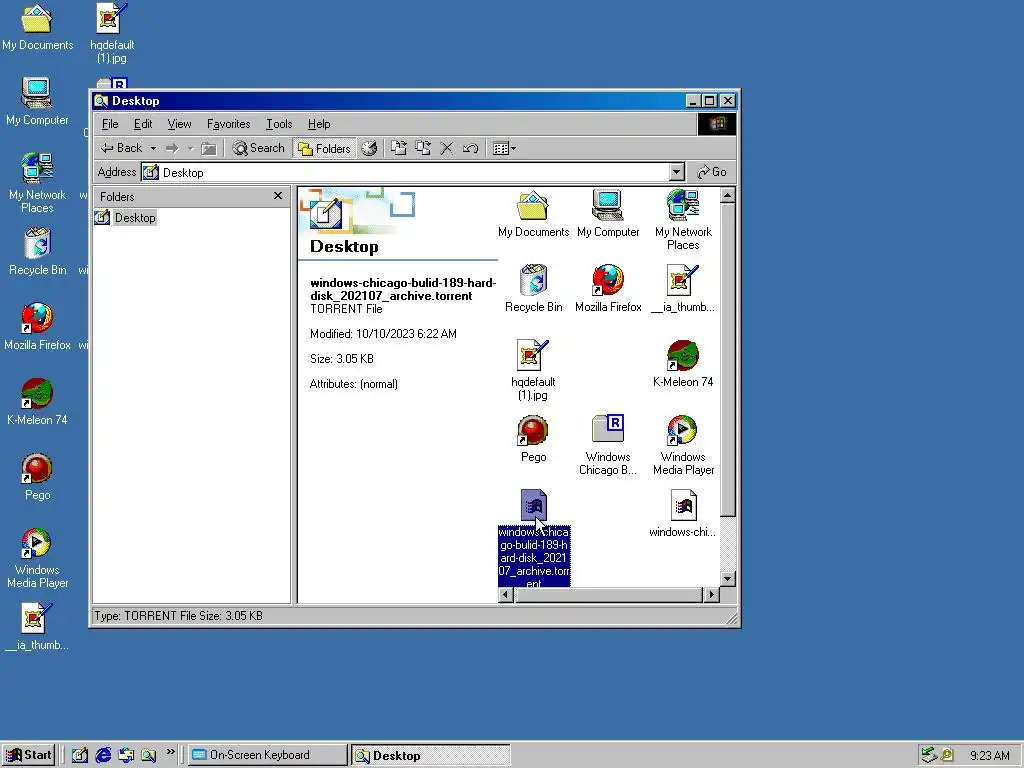Click Recycle Bin on the desktop
This screenshot has height=768, width=1024.
coord(37,252)
